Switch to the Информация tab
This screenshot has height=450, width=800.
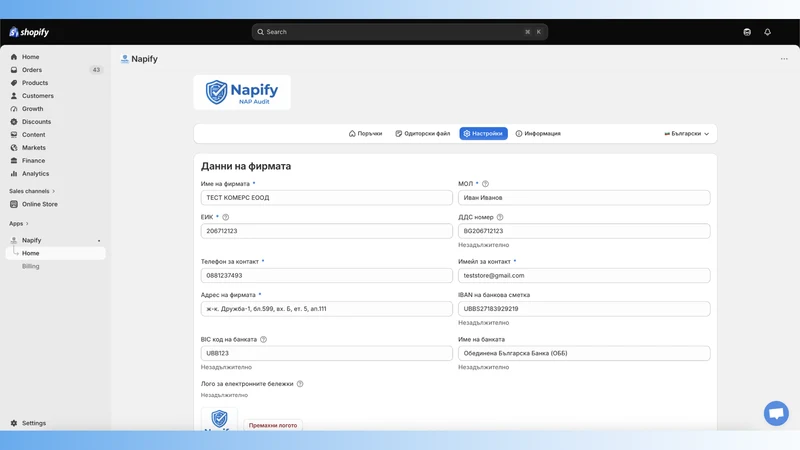coord(538,134)
